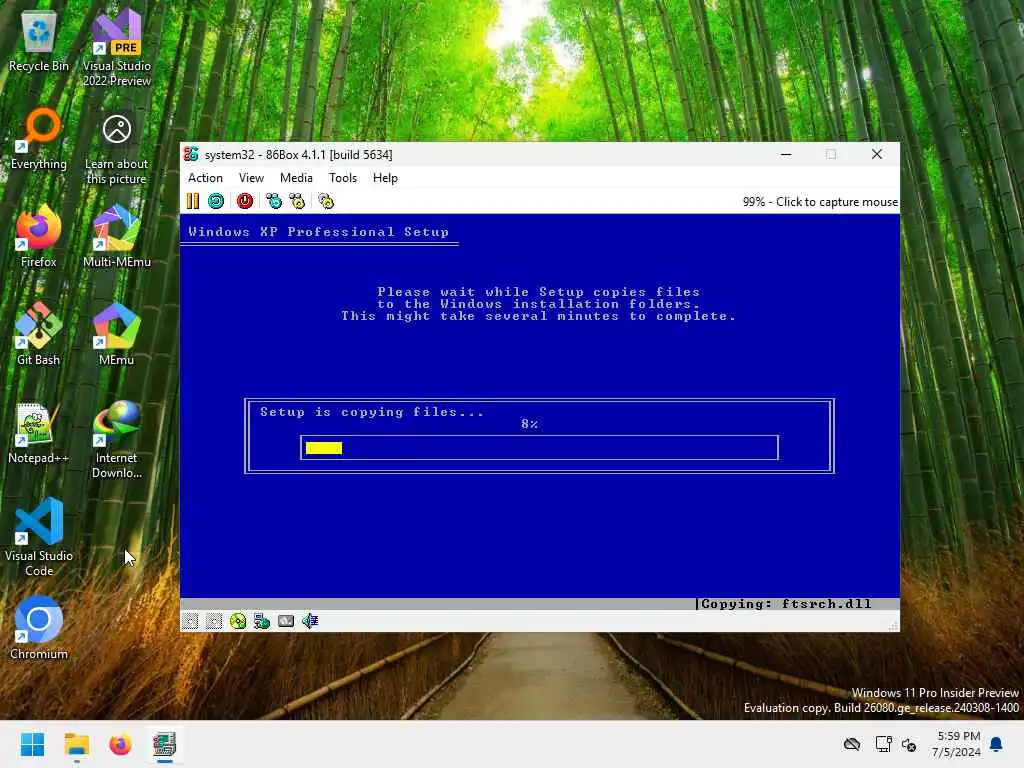The image size is (1024, 768).
Task: Open the View menu
Action: (251, 178)
